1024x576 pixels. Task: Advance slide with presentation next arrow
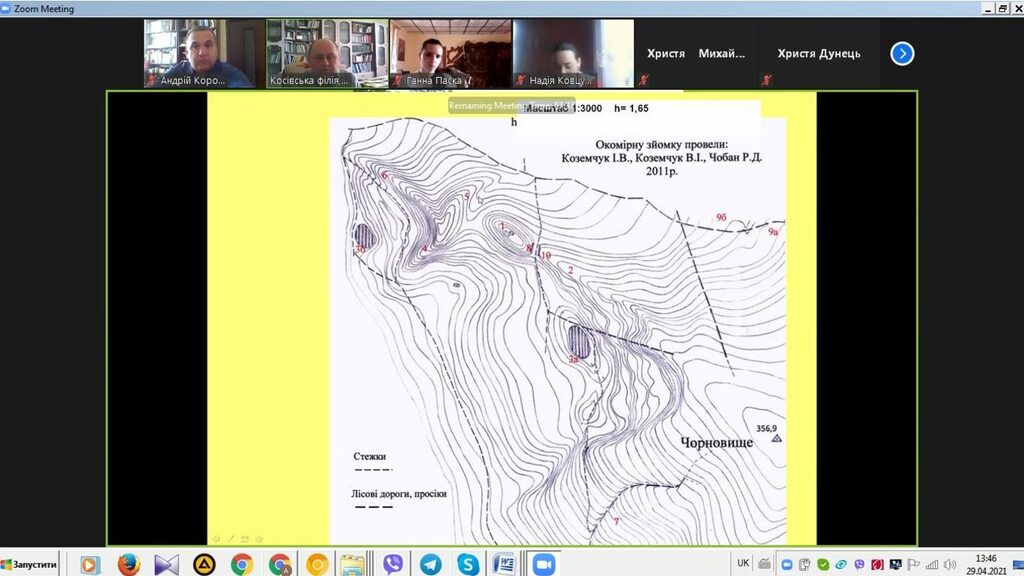[x=259, y=539]
